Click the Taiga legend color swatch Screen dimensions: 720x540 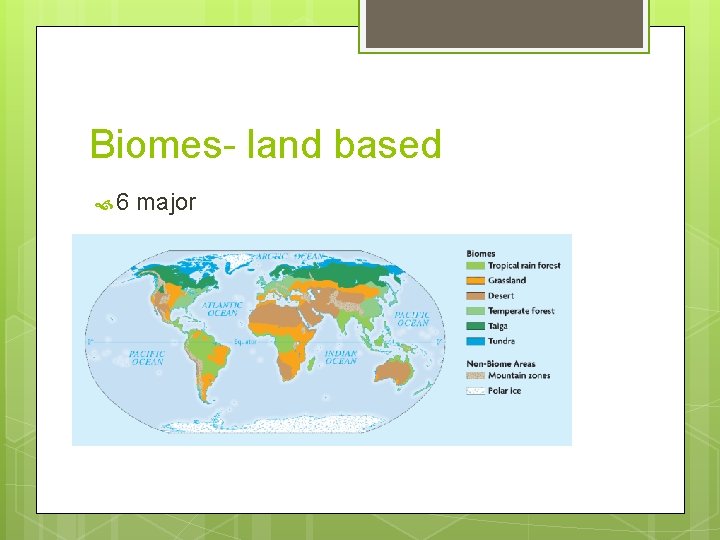(x=475, y=326)
